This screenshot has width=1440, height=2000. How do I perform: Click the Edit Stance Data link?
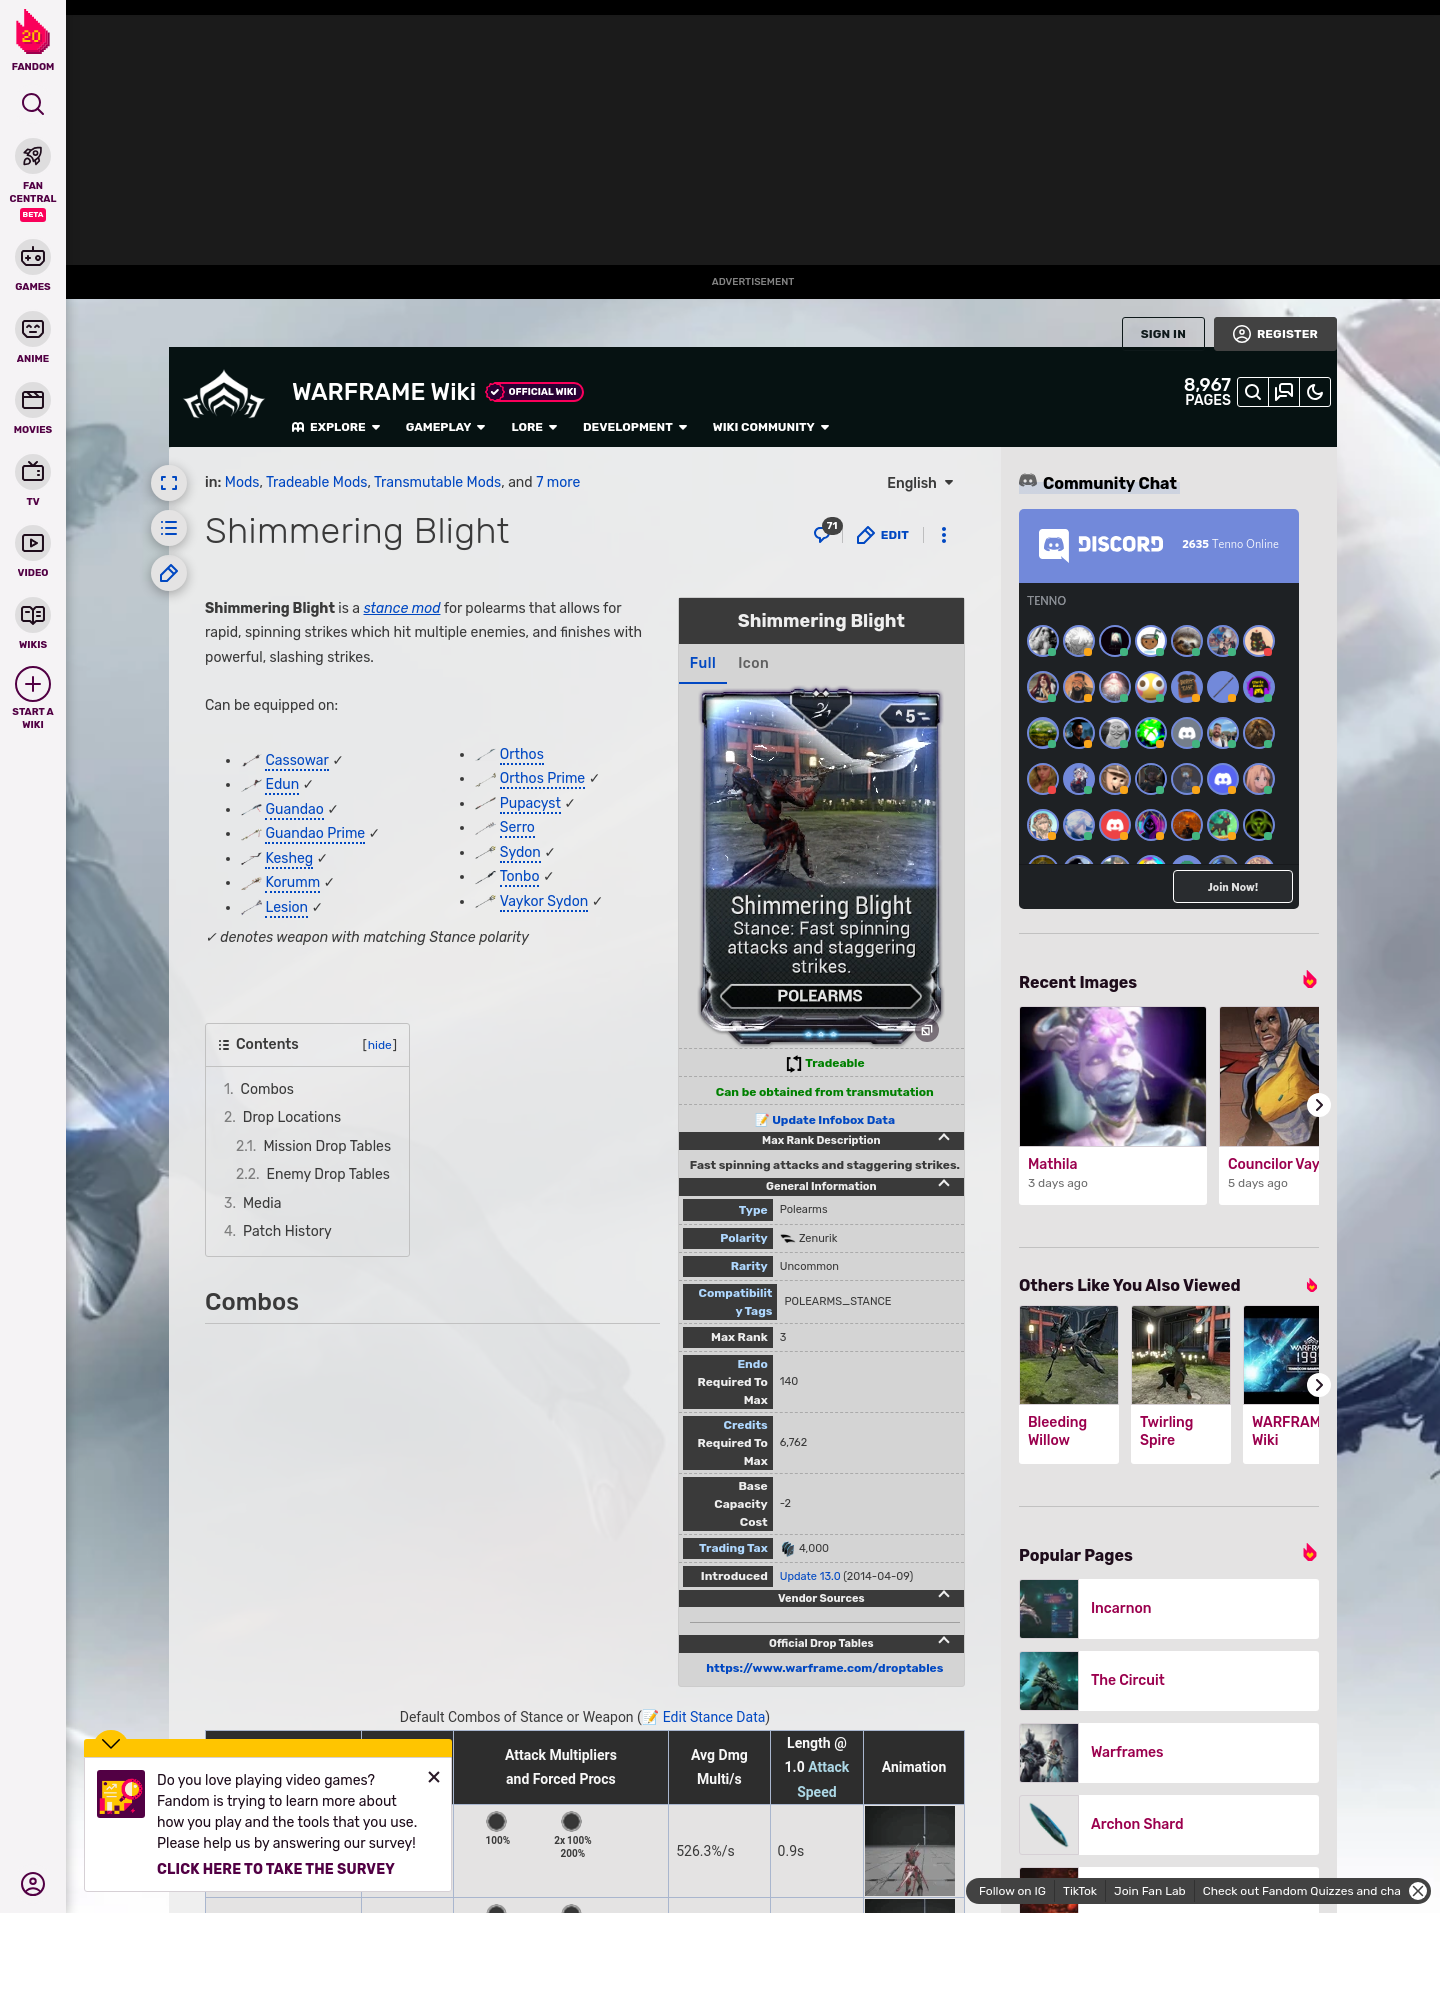click(714, 1717)
